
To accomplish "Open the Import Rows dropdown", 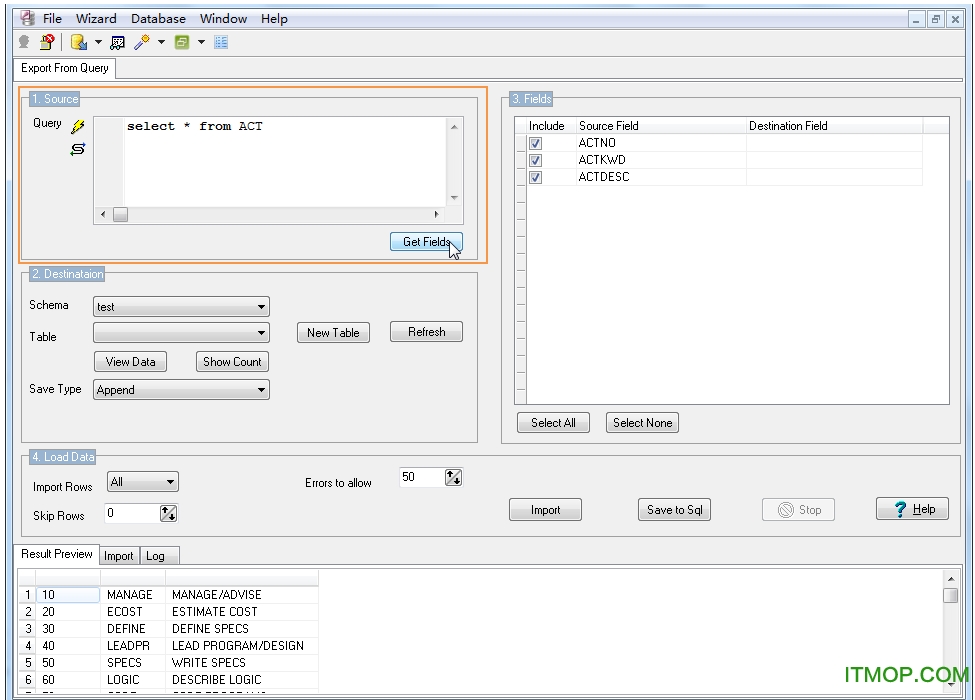I will click(170, 481).
